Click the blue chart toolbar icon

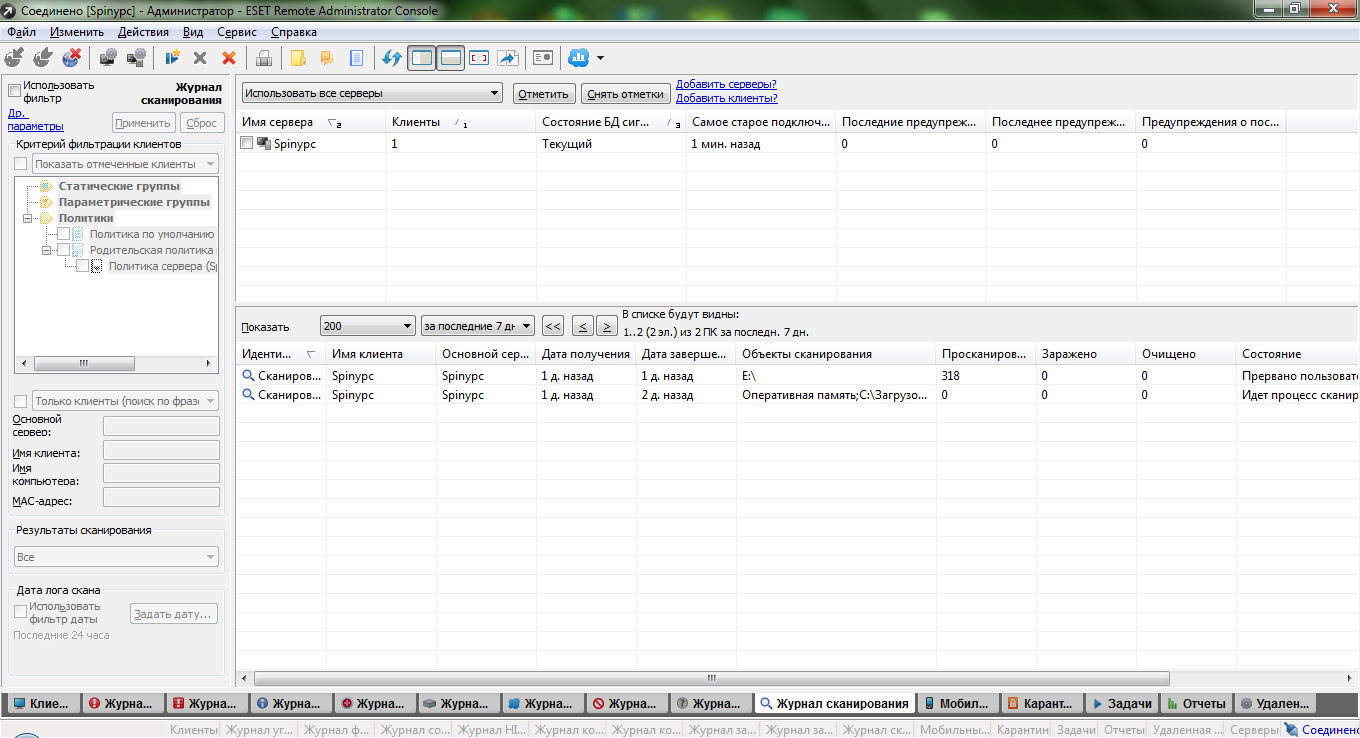578,58
